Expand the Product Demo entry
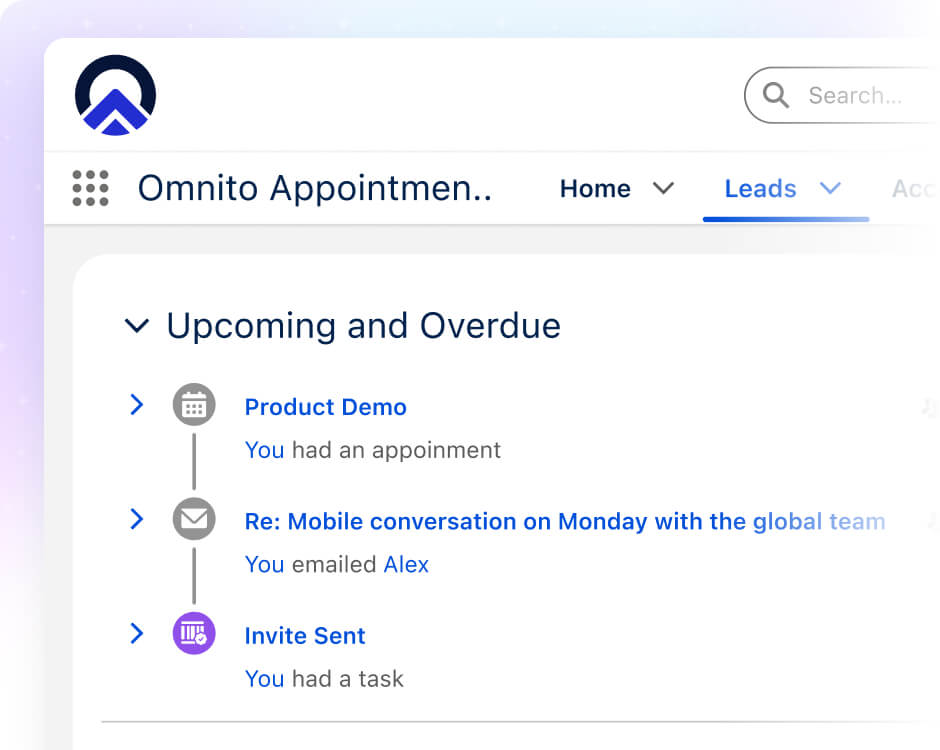Viewport: 940px width, 750px height. (137, 405)
